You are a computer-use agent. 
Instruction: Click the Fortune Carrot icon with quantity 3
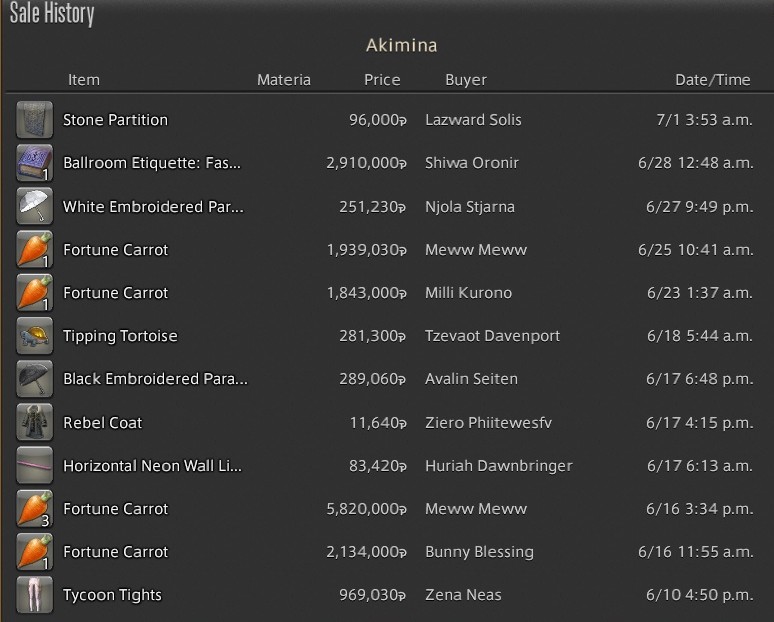click(35, 509)
